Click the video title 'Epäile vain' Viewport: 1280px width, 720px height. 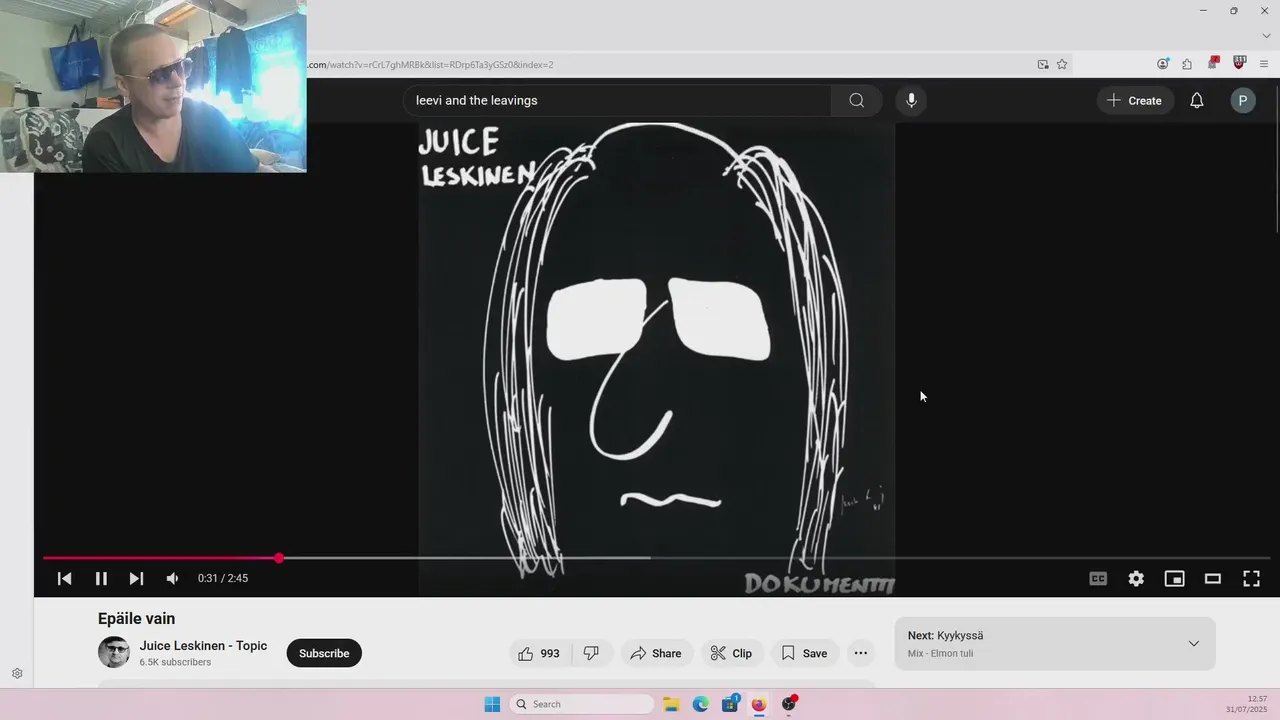[136, 619]
